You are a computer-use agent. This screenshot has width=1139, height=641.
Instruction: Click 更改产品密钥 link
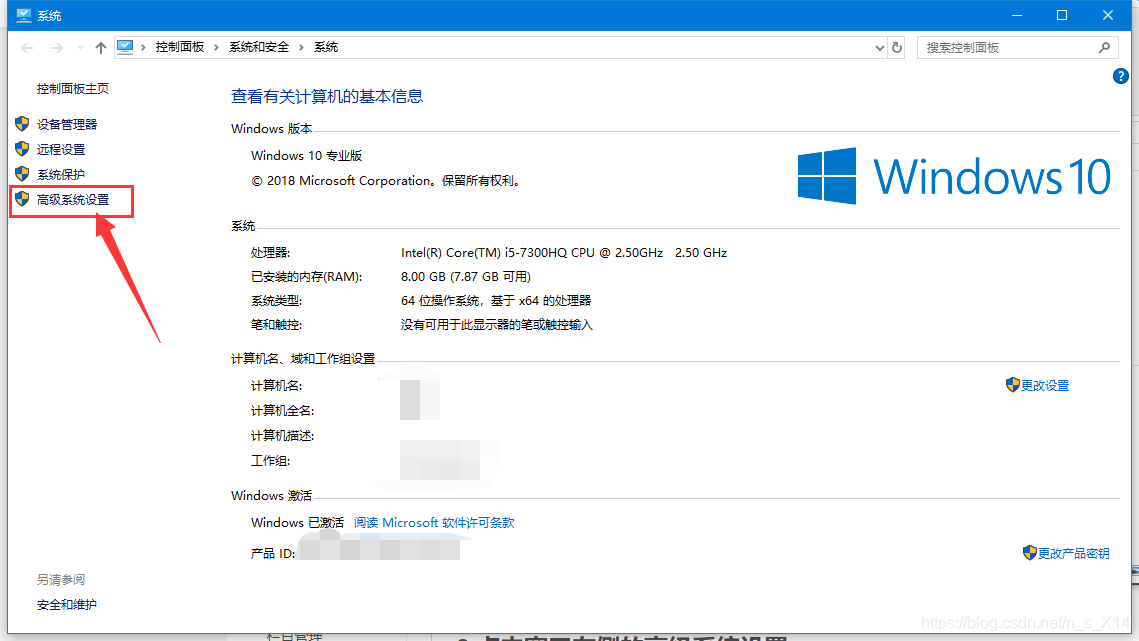pos(1074,554)
